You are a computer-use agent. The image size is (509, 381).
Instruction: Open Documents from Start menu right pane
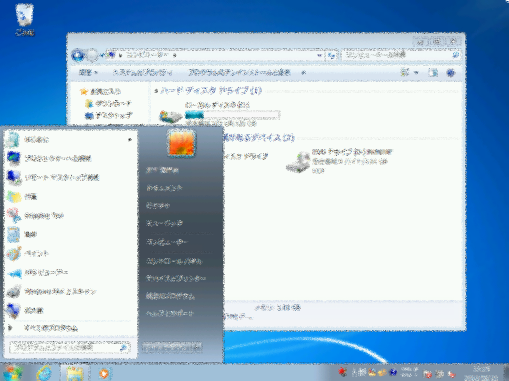tap(164, 188)
